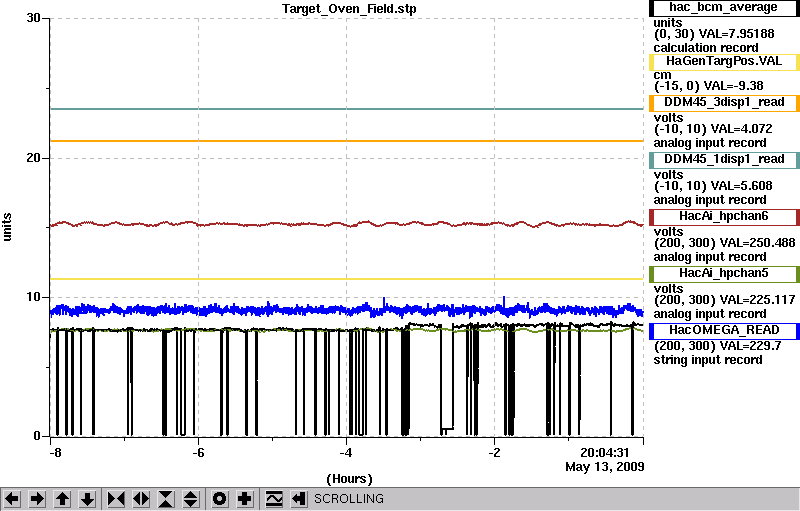The image size is (800, 511).
Task: Select the DDM45_1disp1_read legend entry
Action: (x=724, y=160)
